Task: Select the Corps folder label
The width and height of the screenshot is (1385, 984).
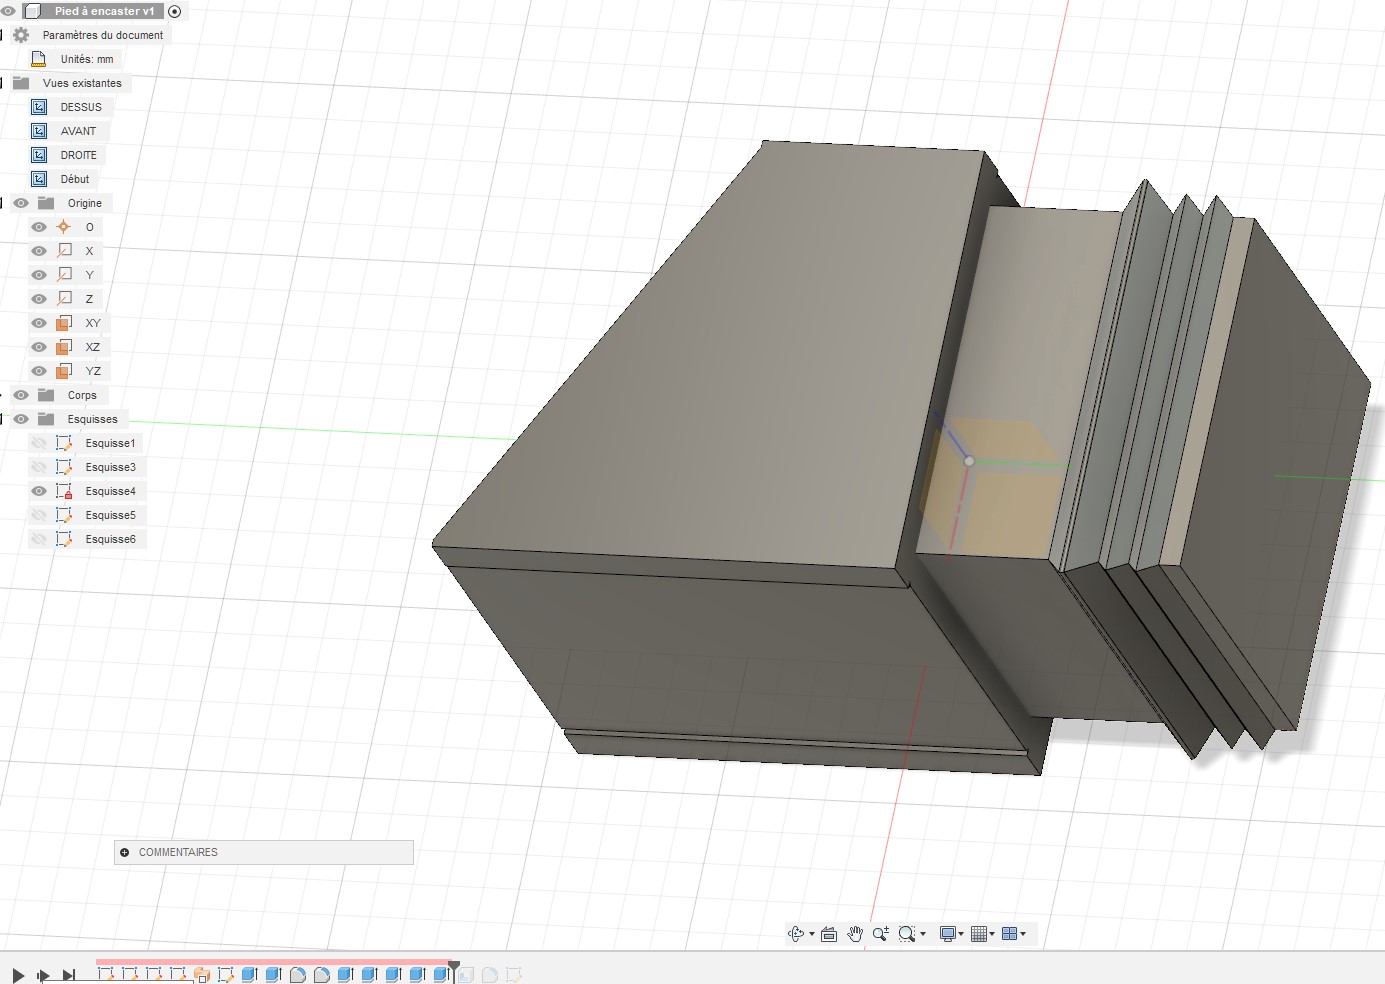Action: [82, 395]
